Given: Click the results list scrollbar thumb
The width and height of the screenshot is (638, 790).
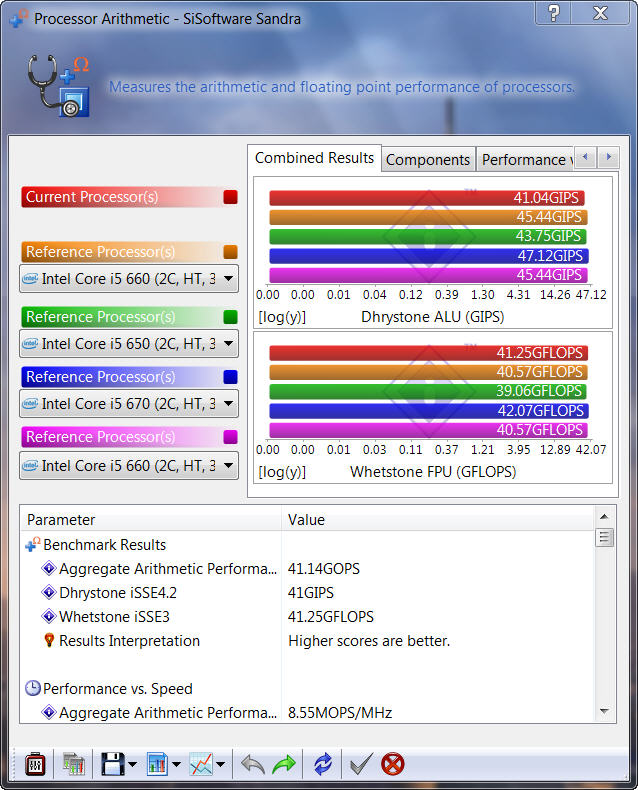Looking at the screenshot, I should [x=604, y=538].
